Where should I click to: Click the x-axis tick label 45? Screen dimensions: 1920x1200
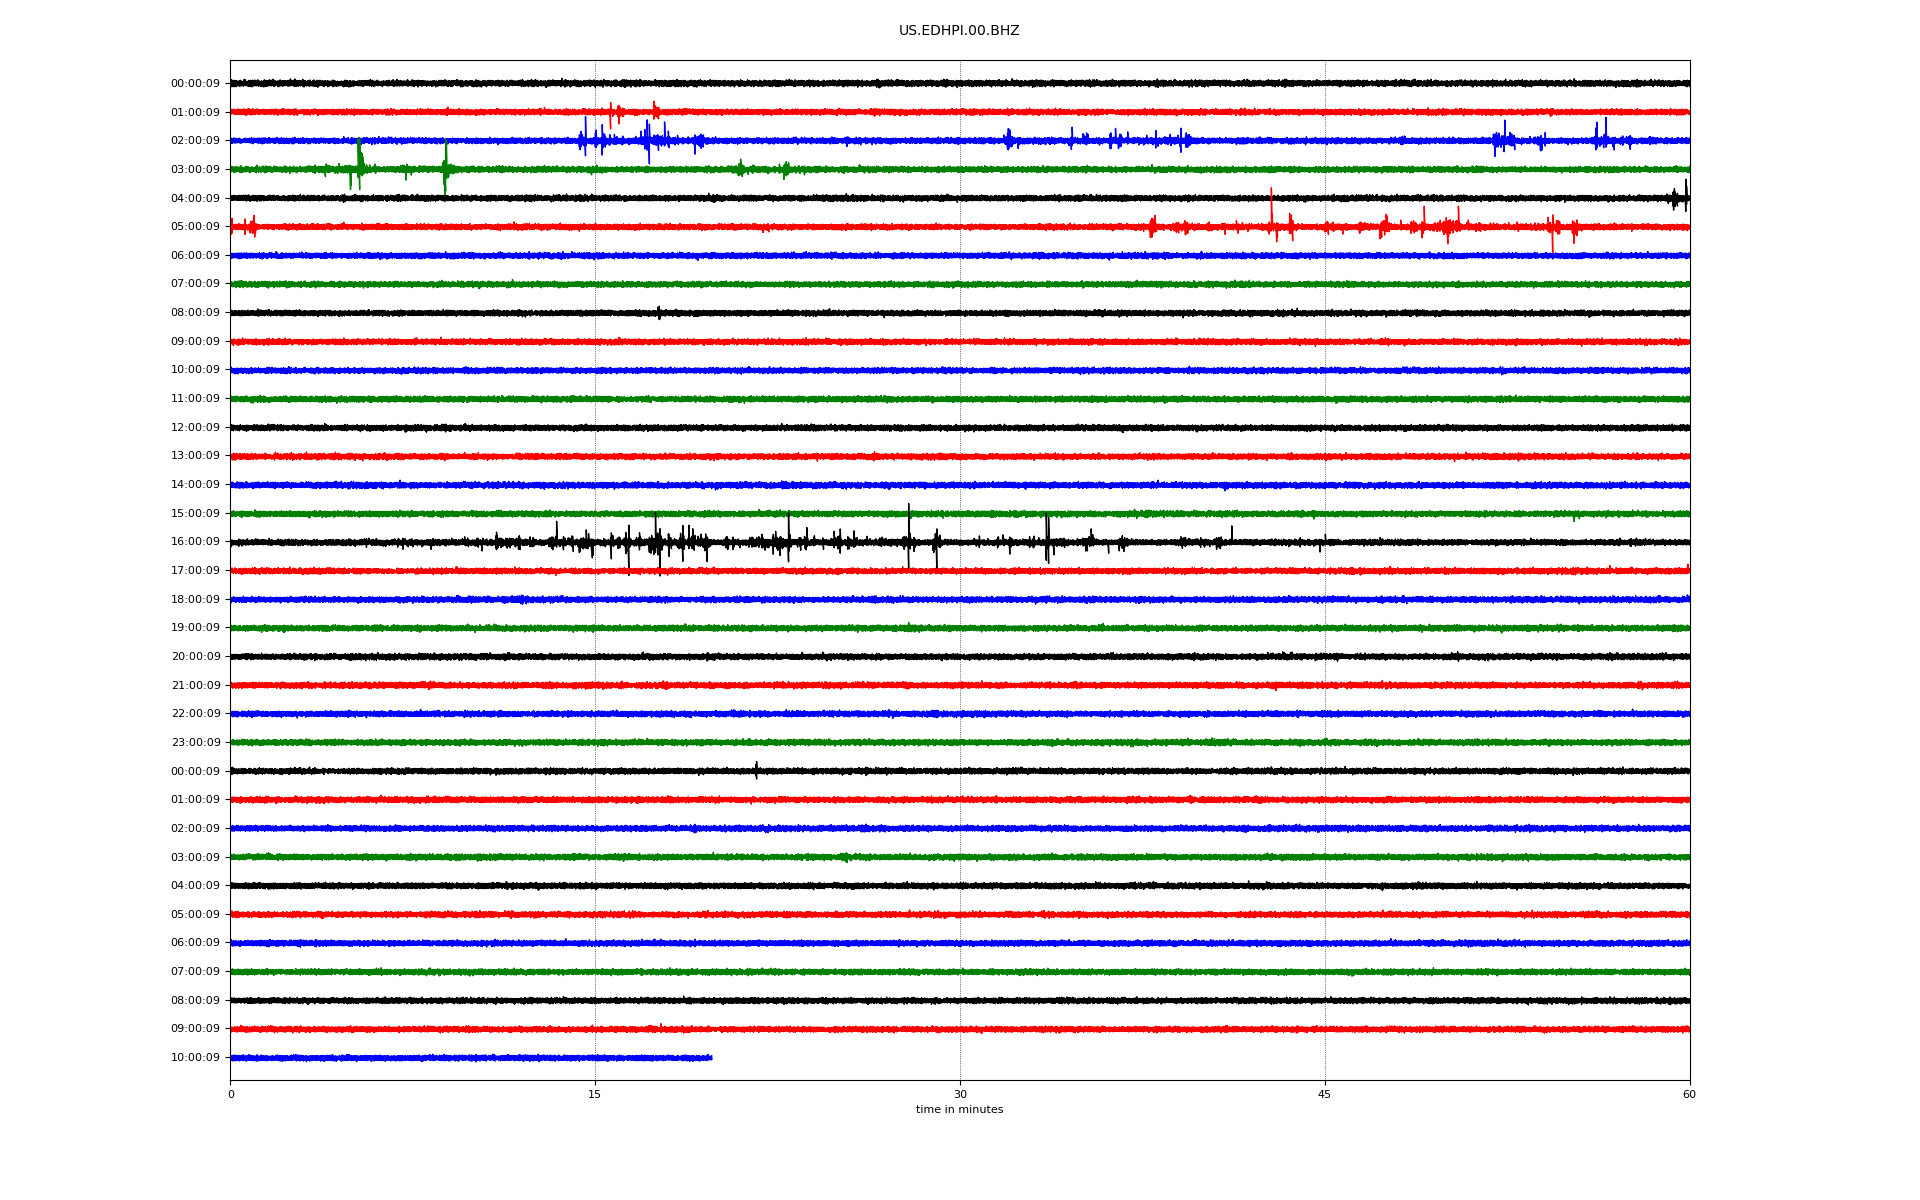tap(1325, 1094)
